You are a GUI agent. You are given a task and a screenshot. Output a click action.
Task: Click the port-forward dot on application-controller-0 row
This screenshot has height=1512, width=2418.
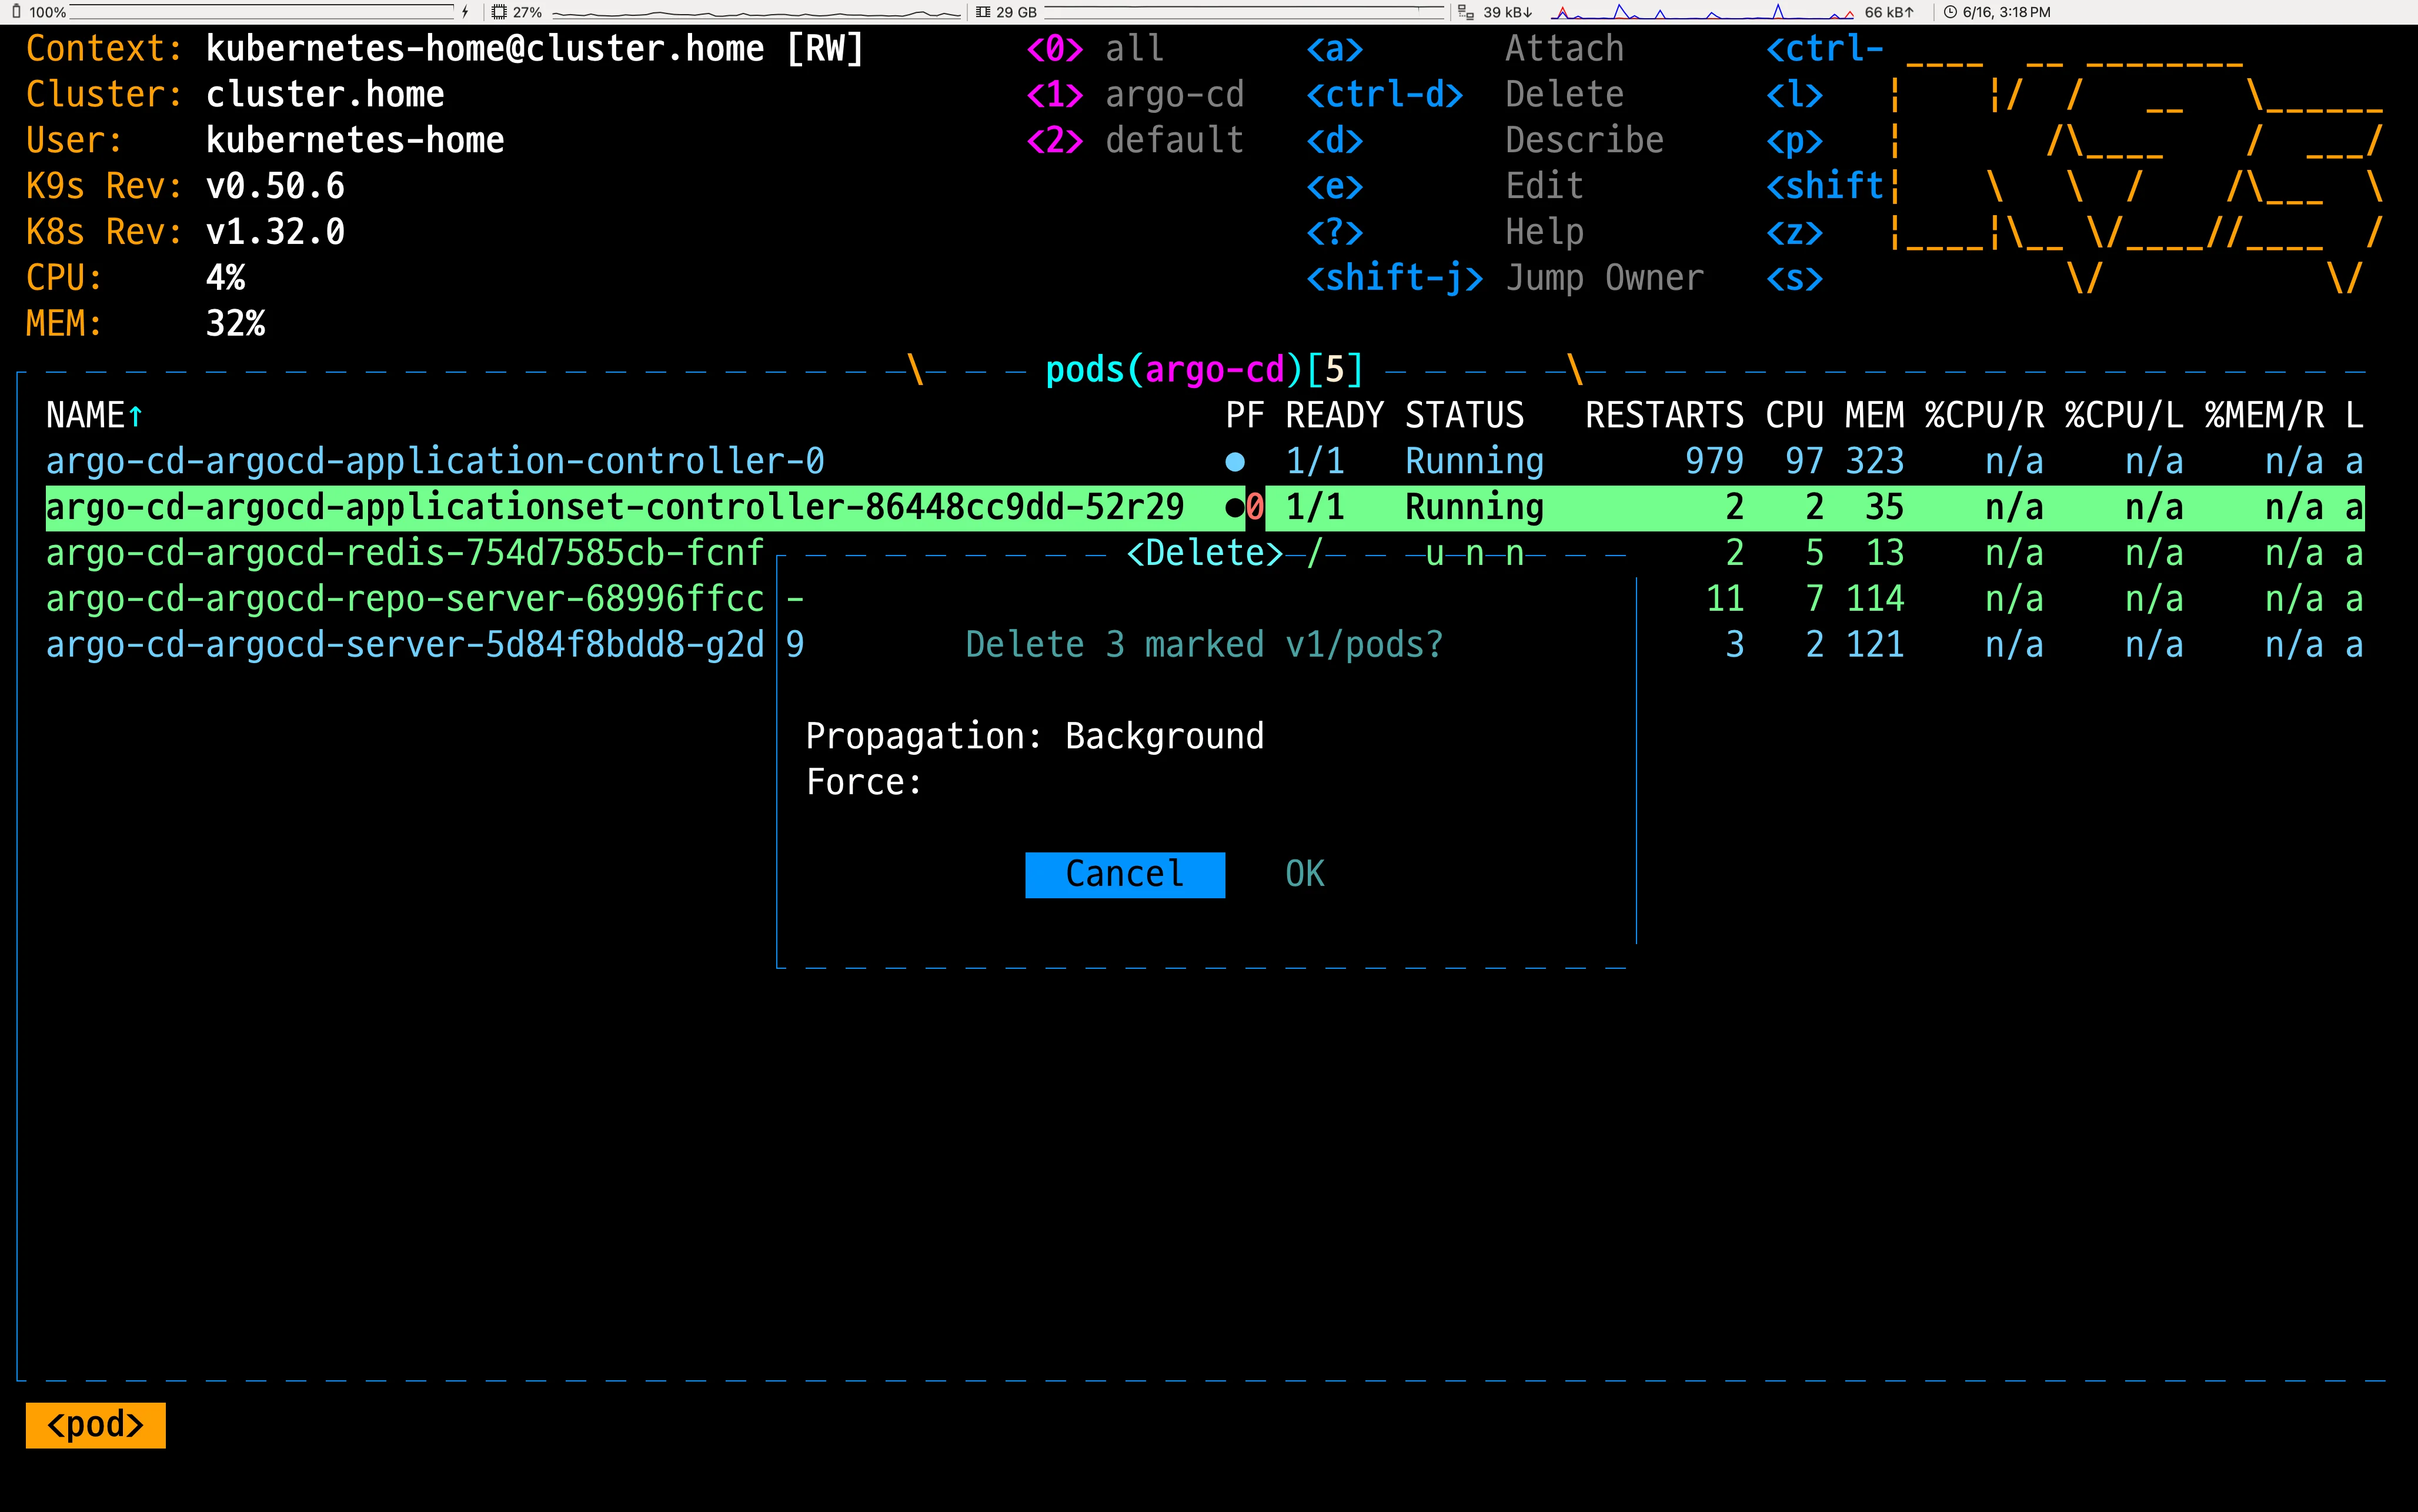1235,462
